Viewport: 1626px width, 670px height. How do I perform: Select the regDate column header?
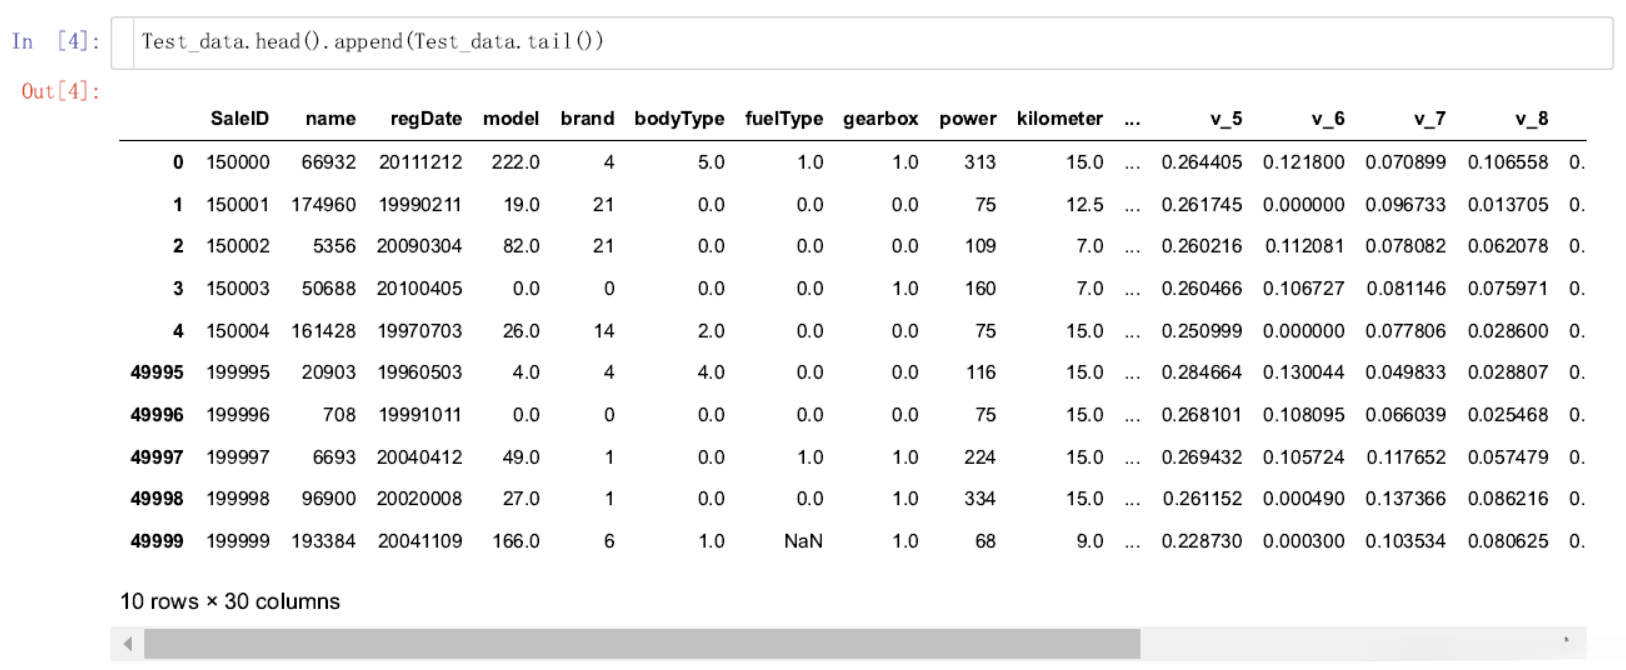point(426,119)
